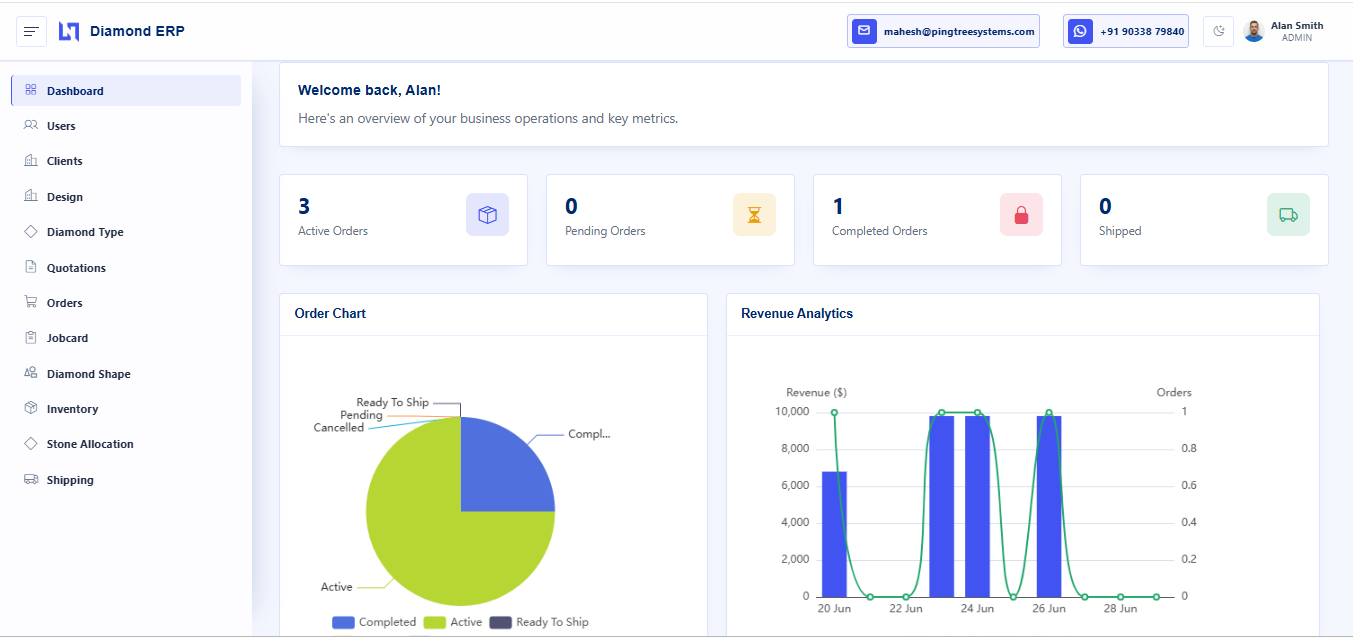Toggle Ready To Ship legend item
This screenshot has width=1353, height=637.
[x=539, y=622]
